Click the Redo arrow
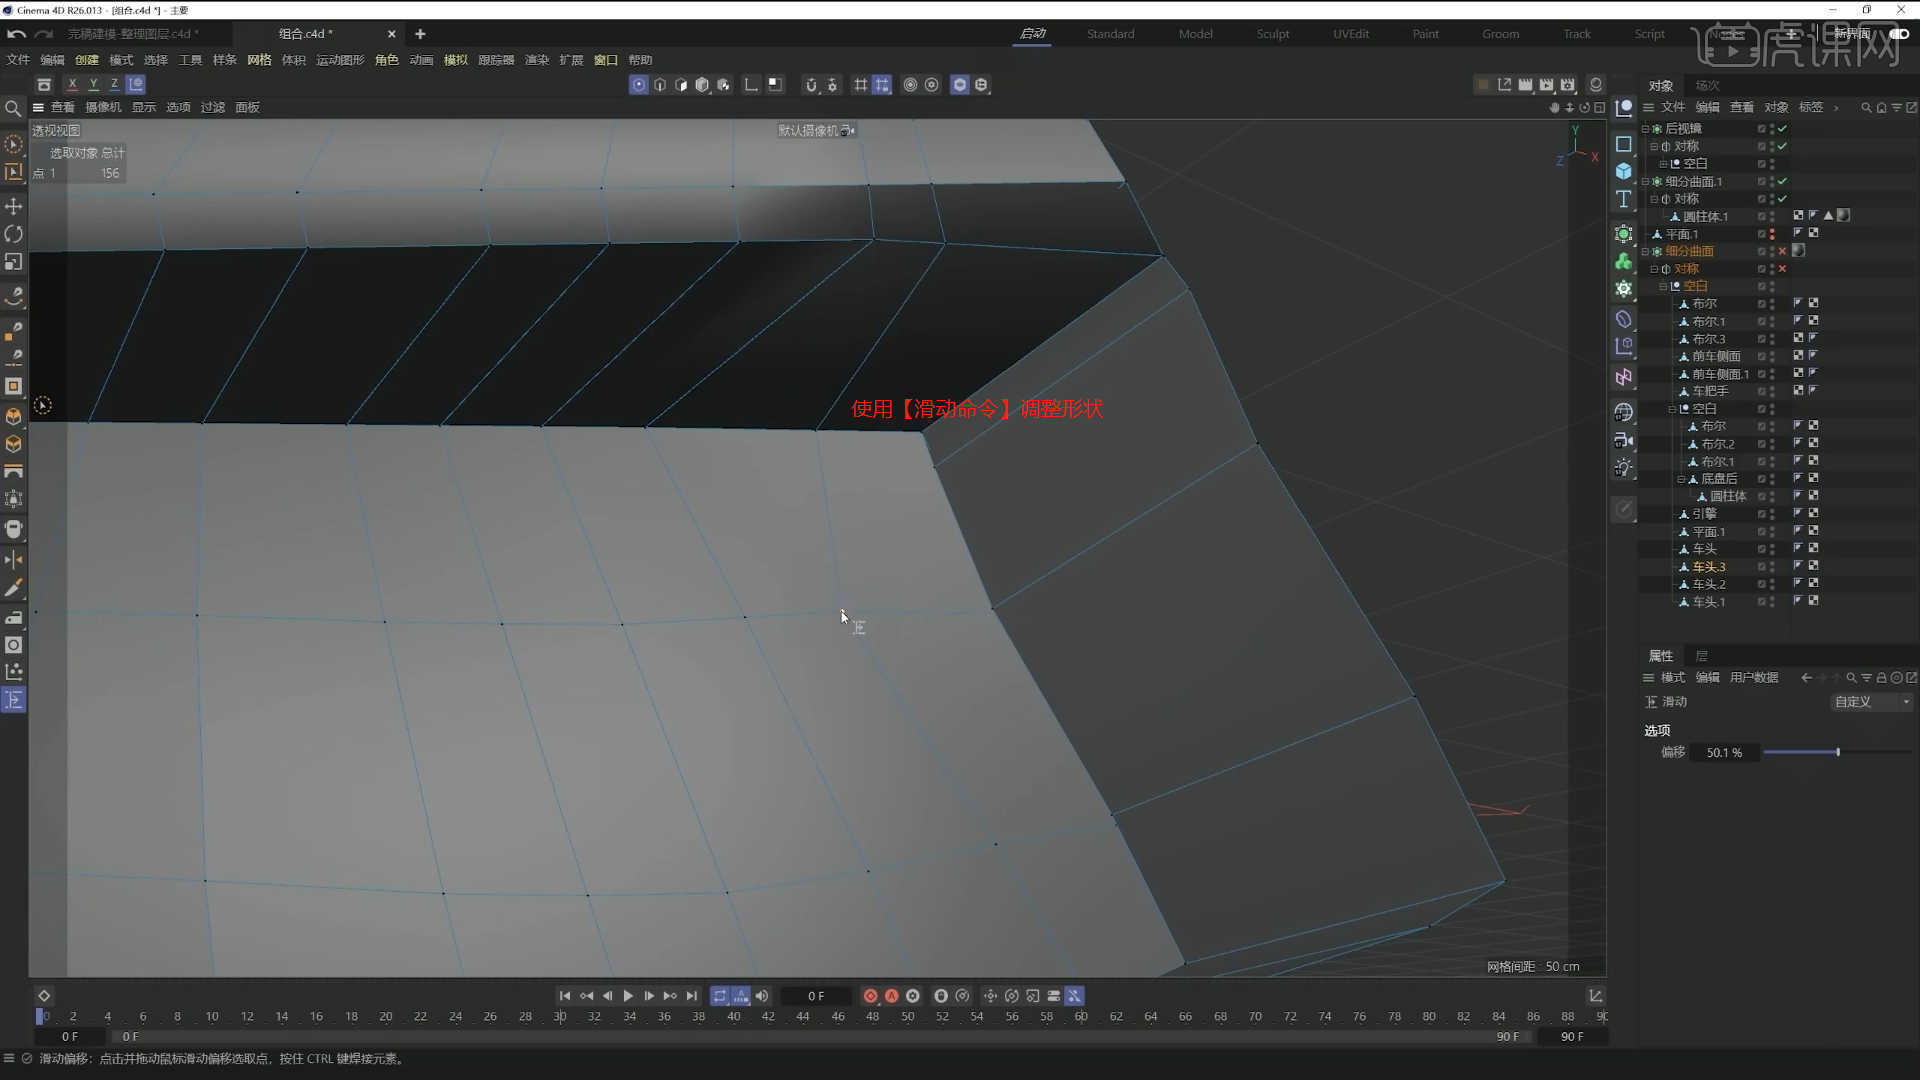This screenshot has width=1920, height=1080. [44, 34]
